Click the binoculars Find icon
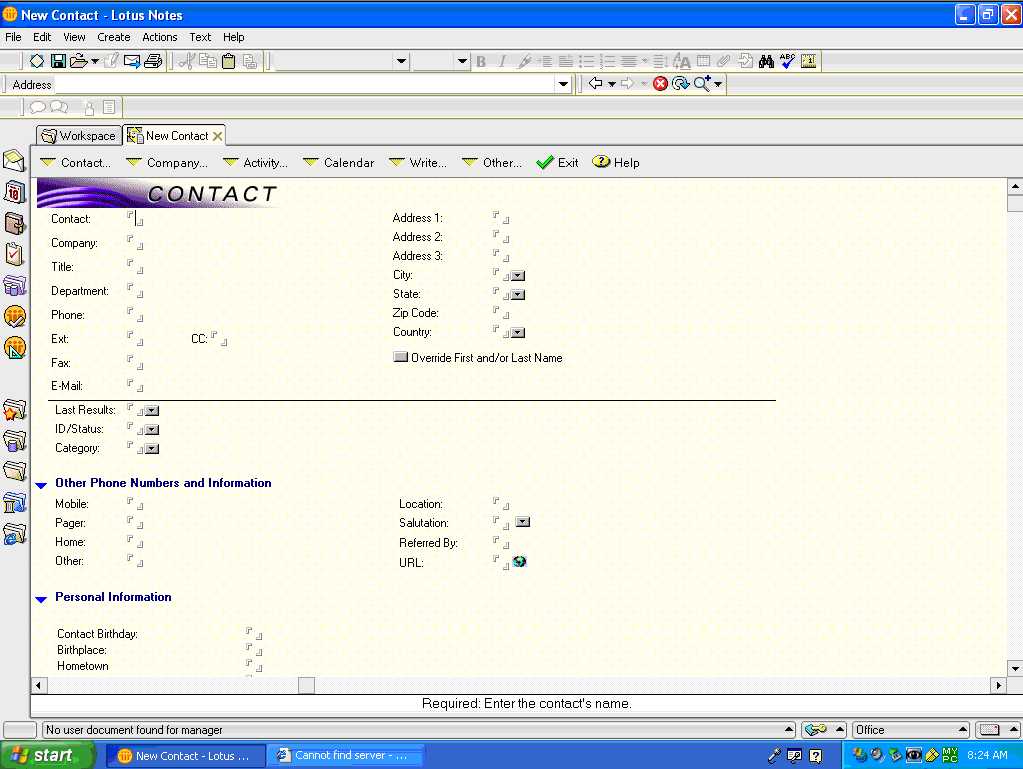This screenshot has height=769, width=1023. click(x=766, y=61)
